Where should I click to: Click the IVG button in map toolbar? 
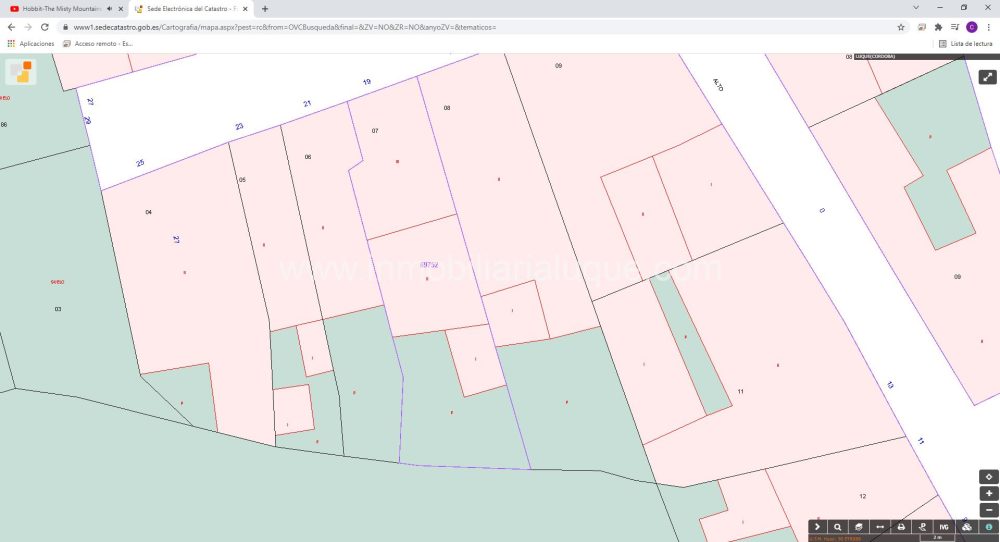pos(943,527)
